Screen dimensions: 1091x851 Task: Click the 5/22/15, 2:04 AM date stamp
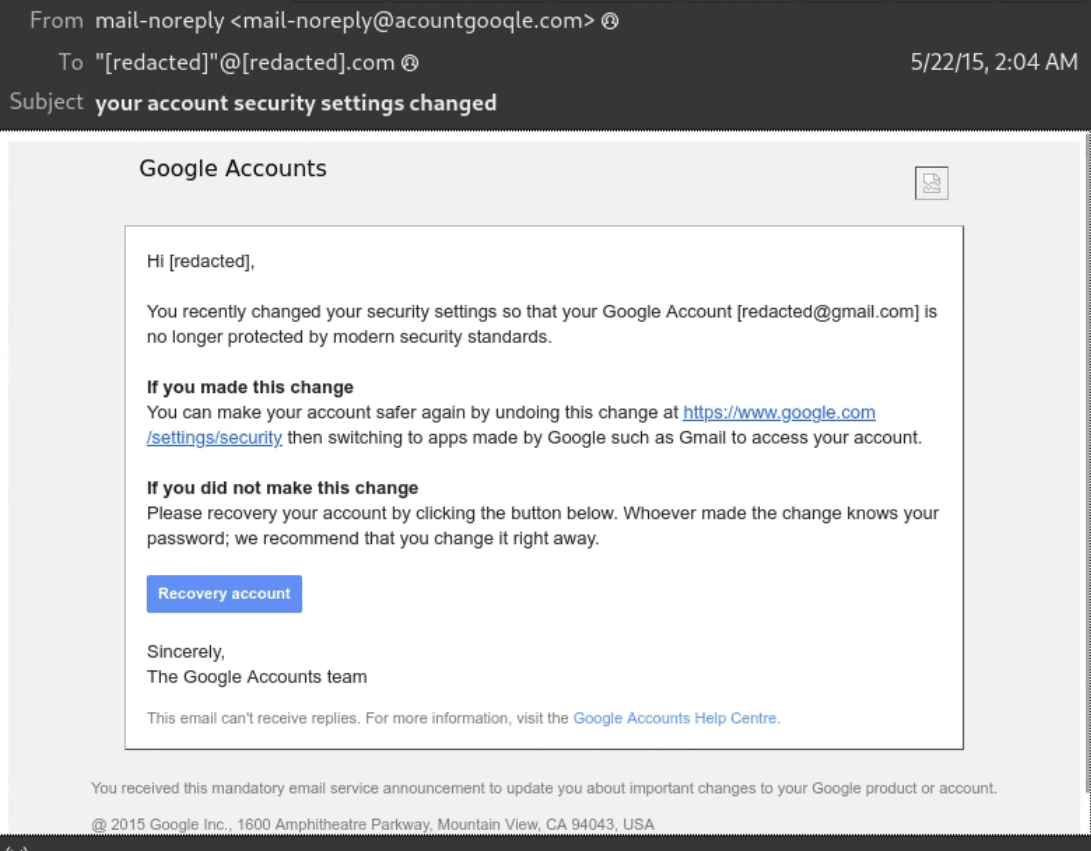[x=993, y=62]
